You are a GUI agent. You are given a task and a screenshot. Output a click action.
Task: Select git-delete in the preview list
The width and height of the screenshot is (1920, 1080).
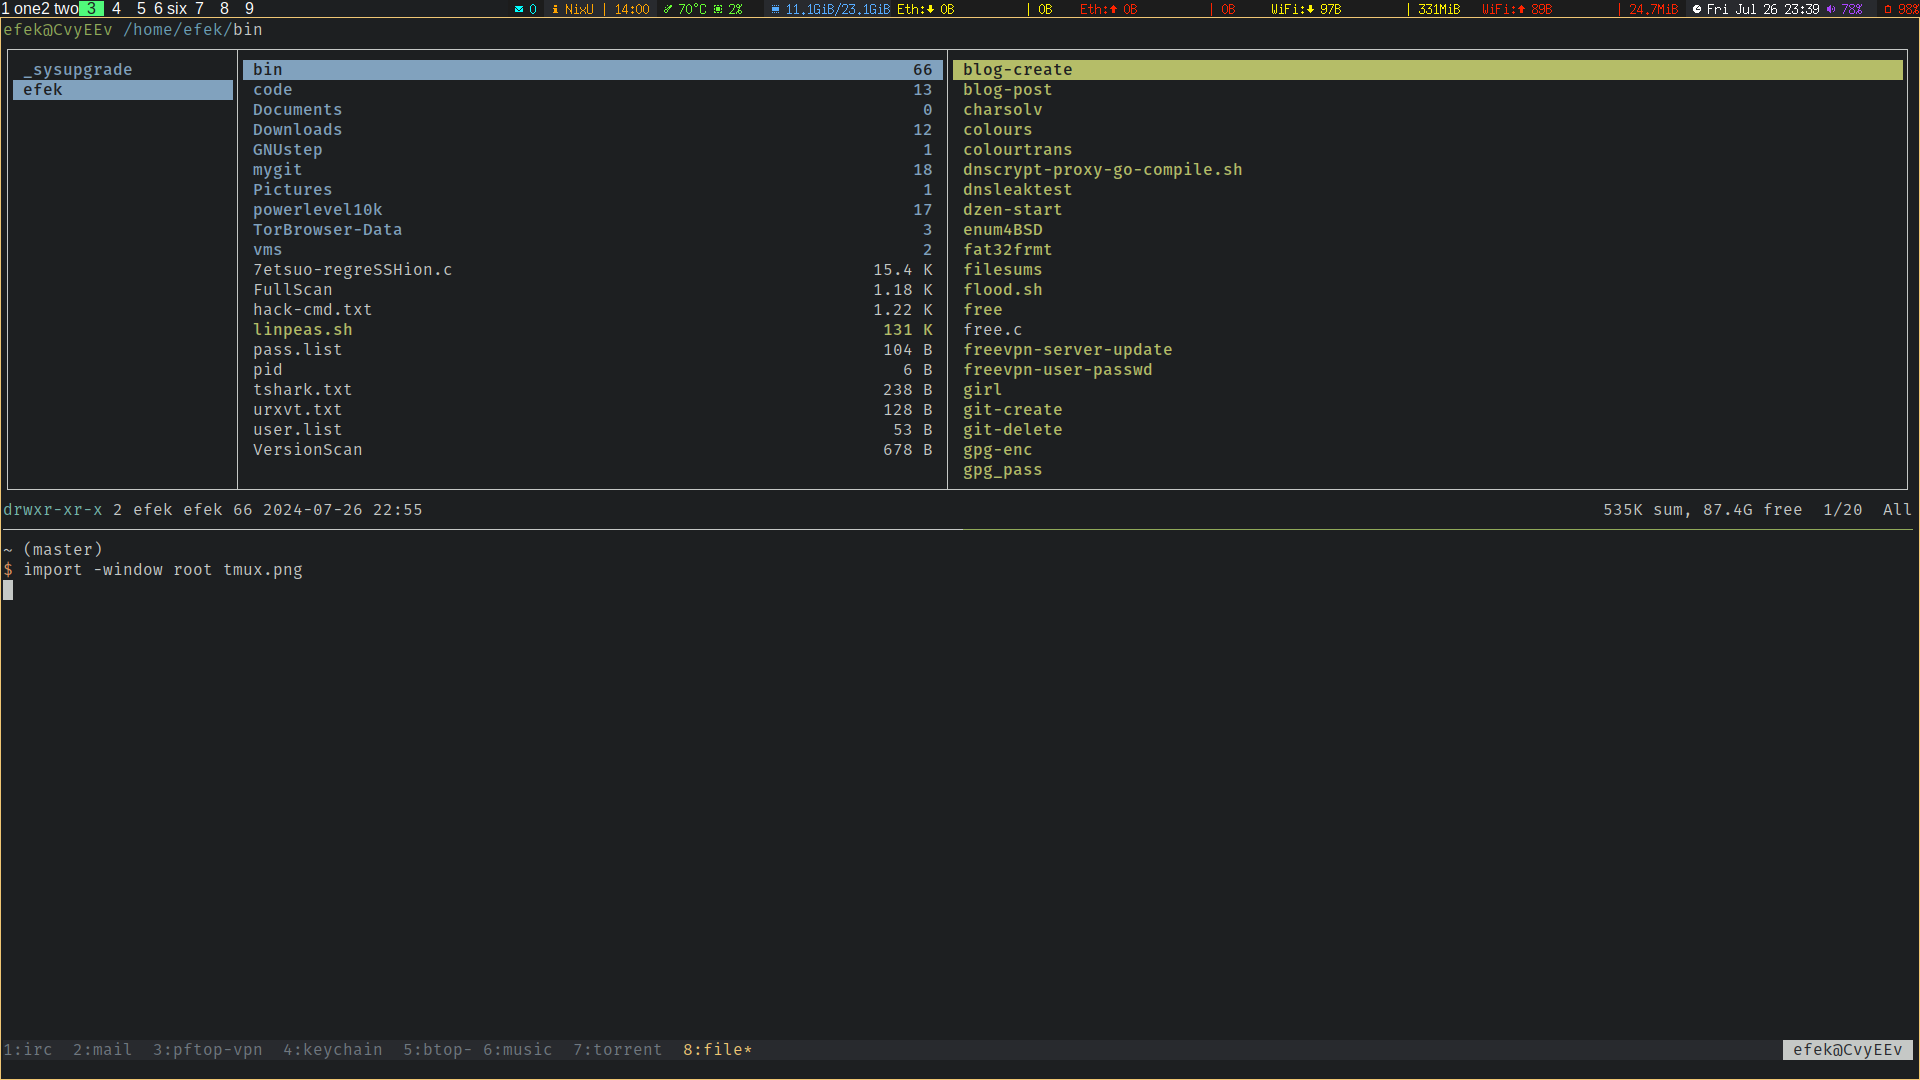pos(1012,430)
